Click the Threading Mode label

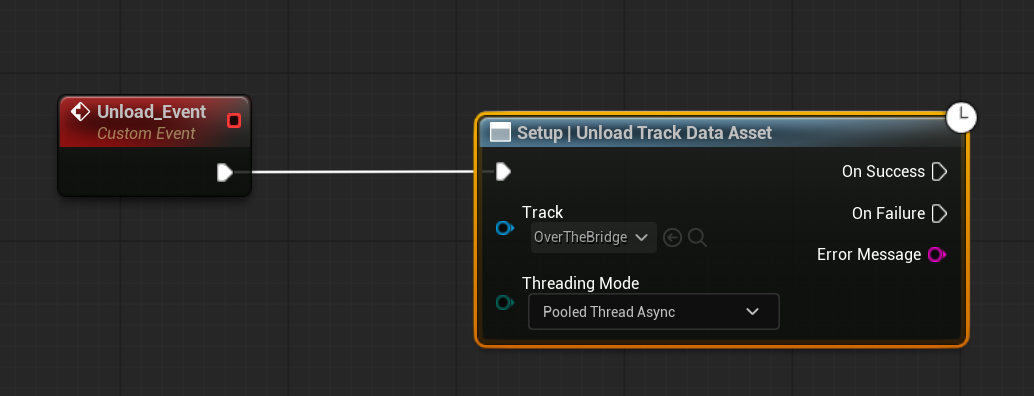point(581,283)
